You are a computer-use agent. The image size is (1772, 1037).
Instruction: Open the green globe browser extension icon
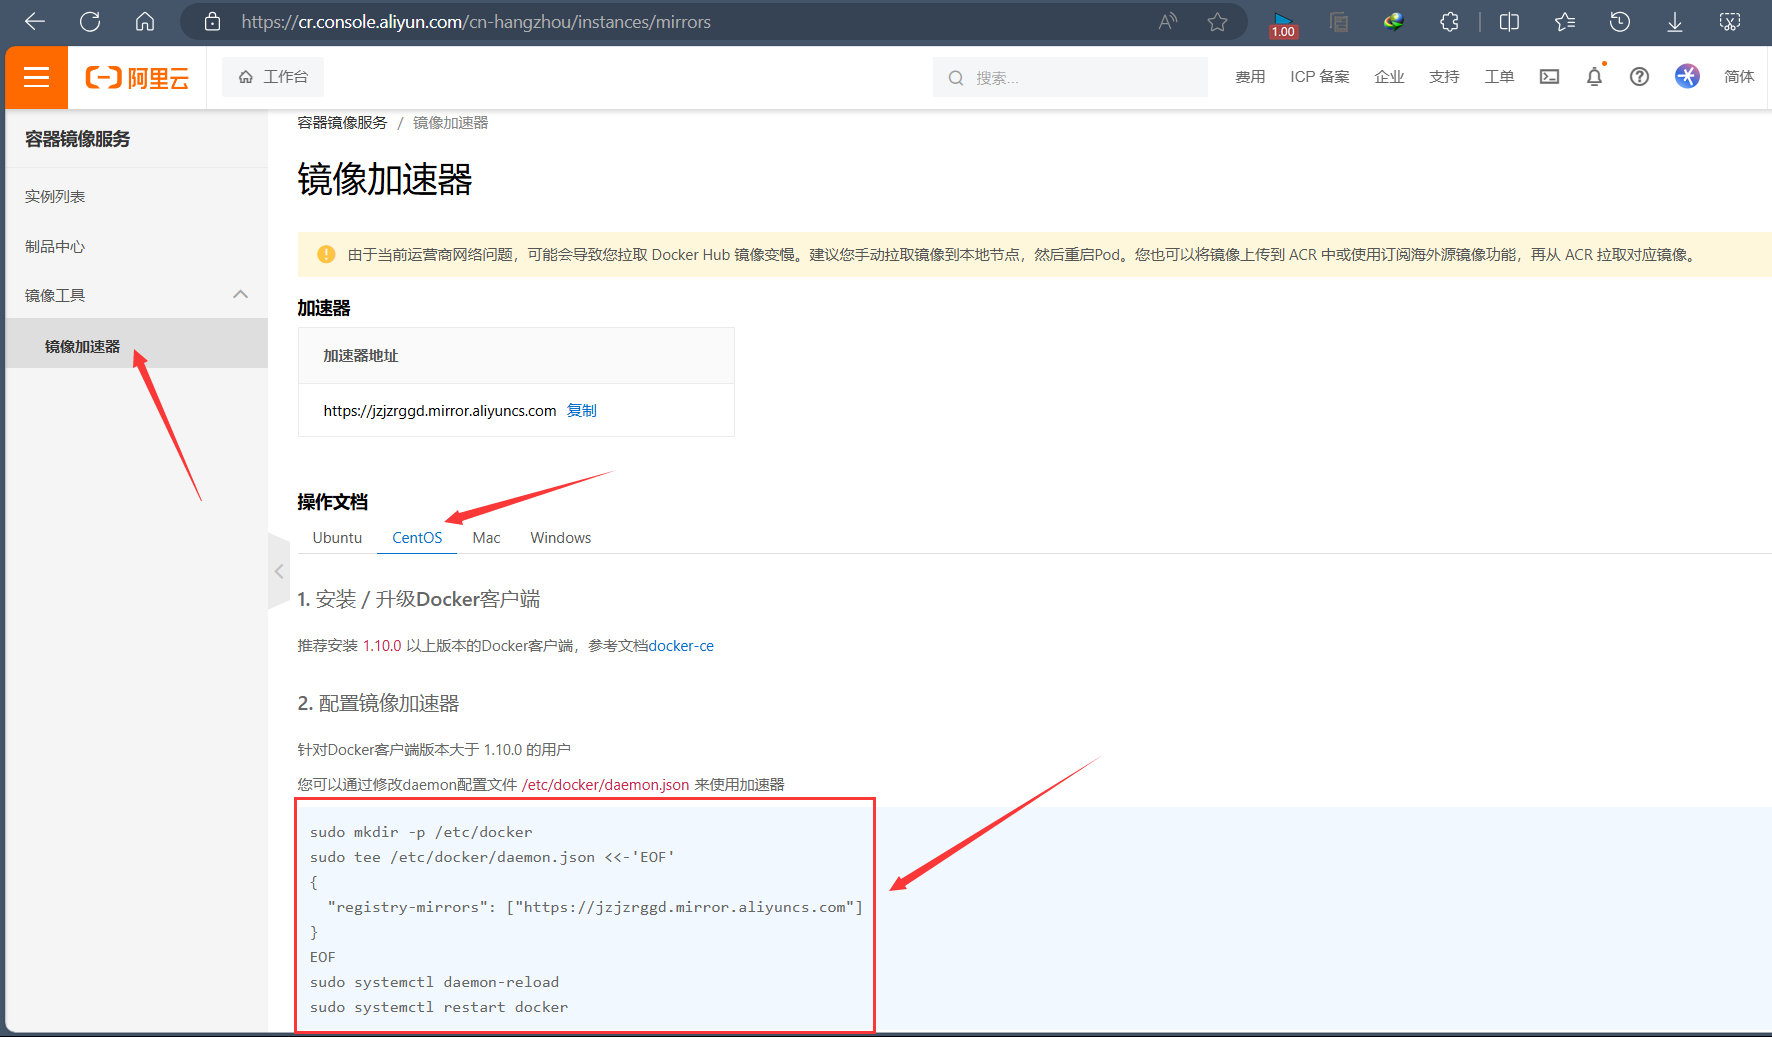tap(1394, 21)
